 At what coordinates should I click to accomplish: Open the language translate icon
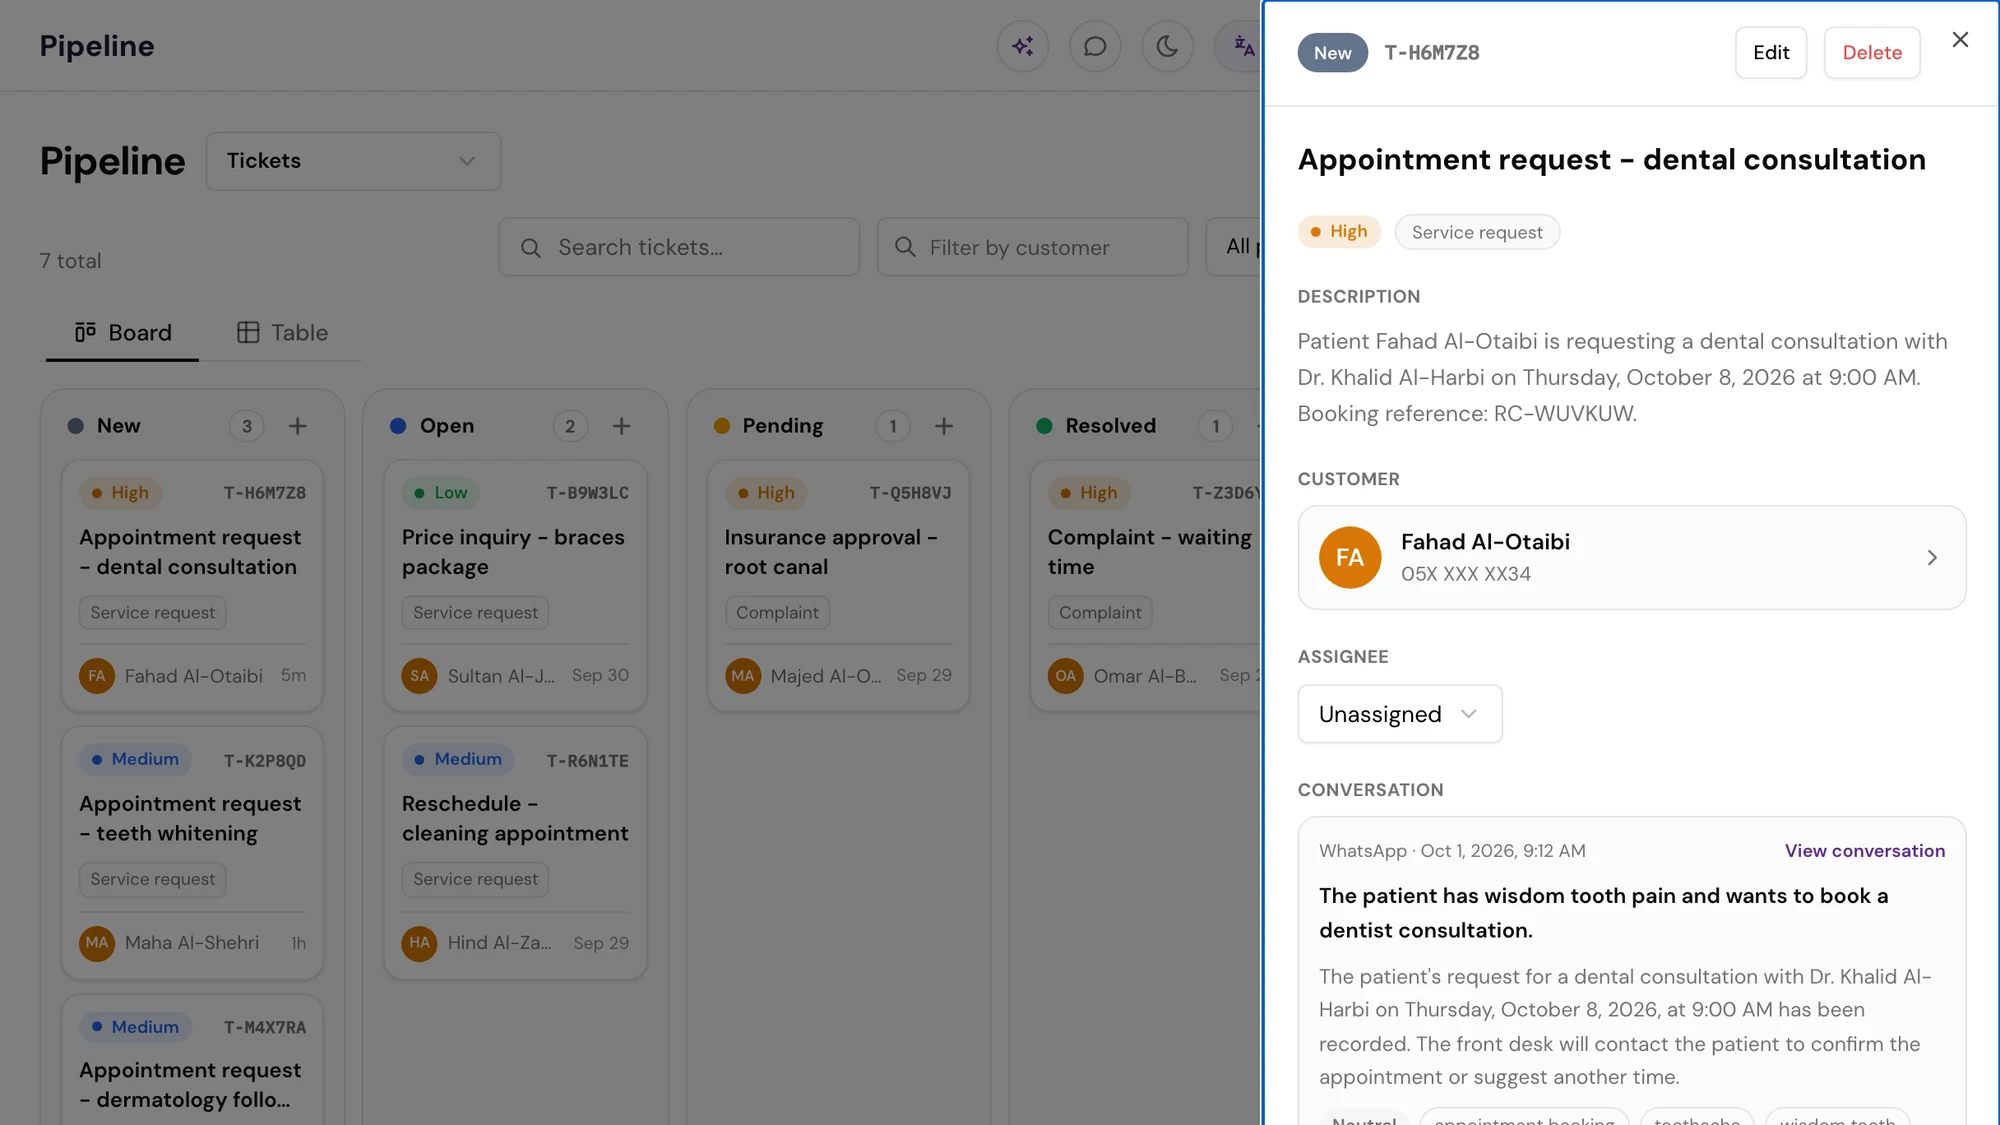[1240, 46]
